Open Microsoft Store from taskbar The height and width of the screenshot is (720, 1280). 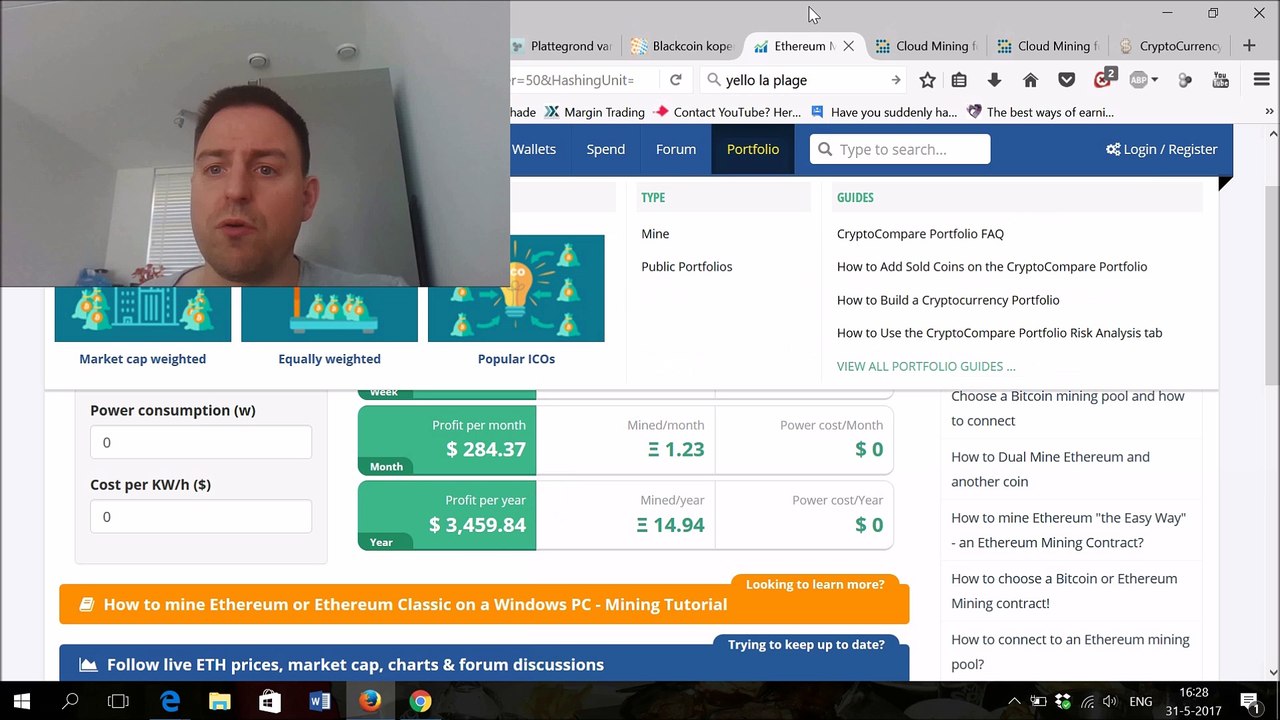click(270, 701)
